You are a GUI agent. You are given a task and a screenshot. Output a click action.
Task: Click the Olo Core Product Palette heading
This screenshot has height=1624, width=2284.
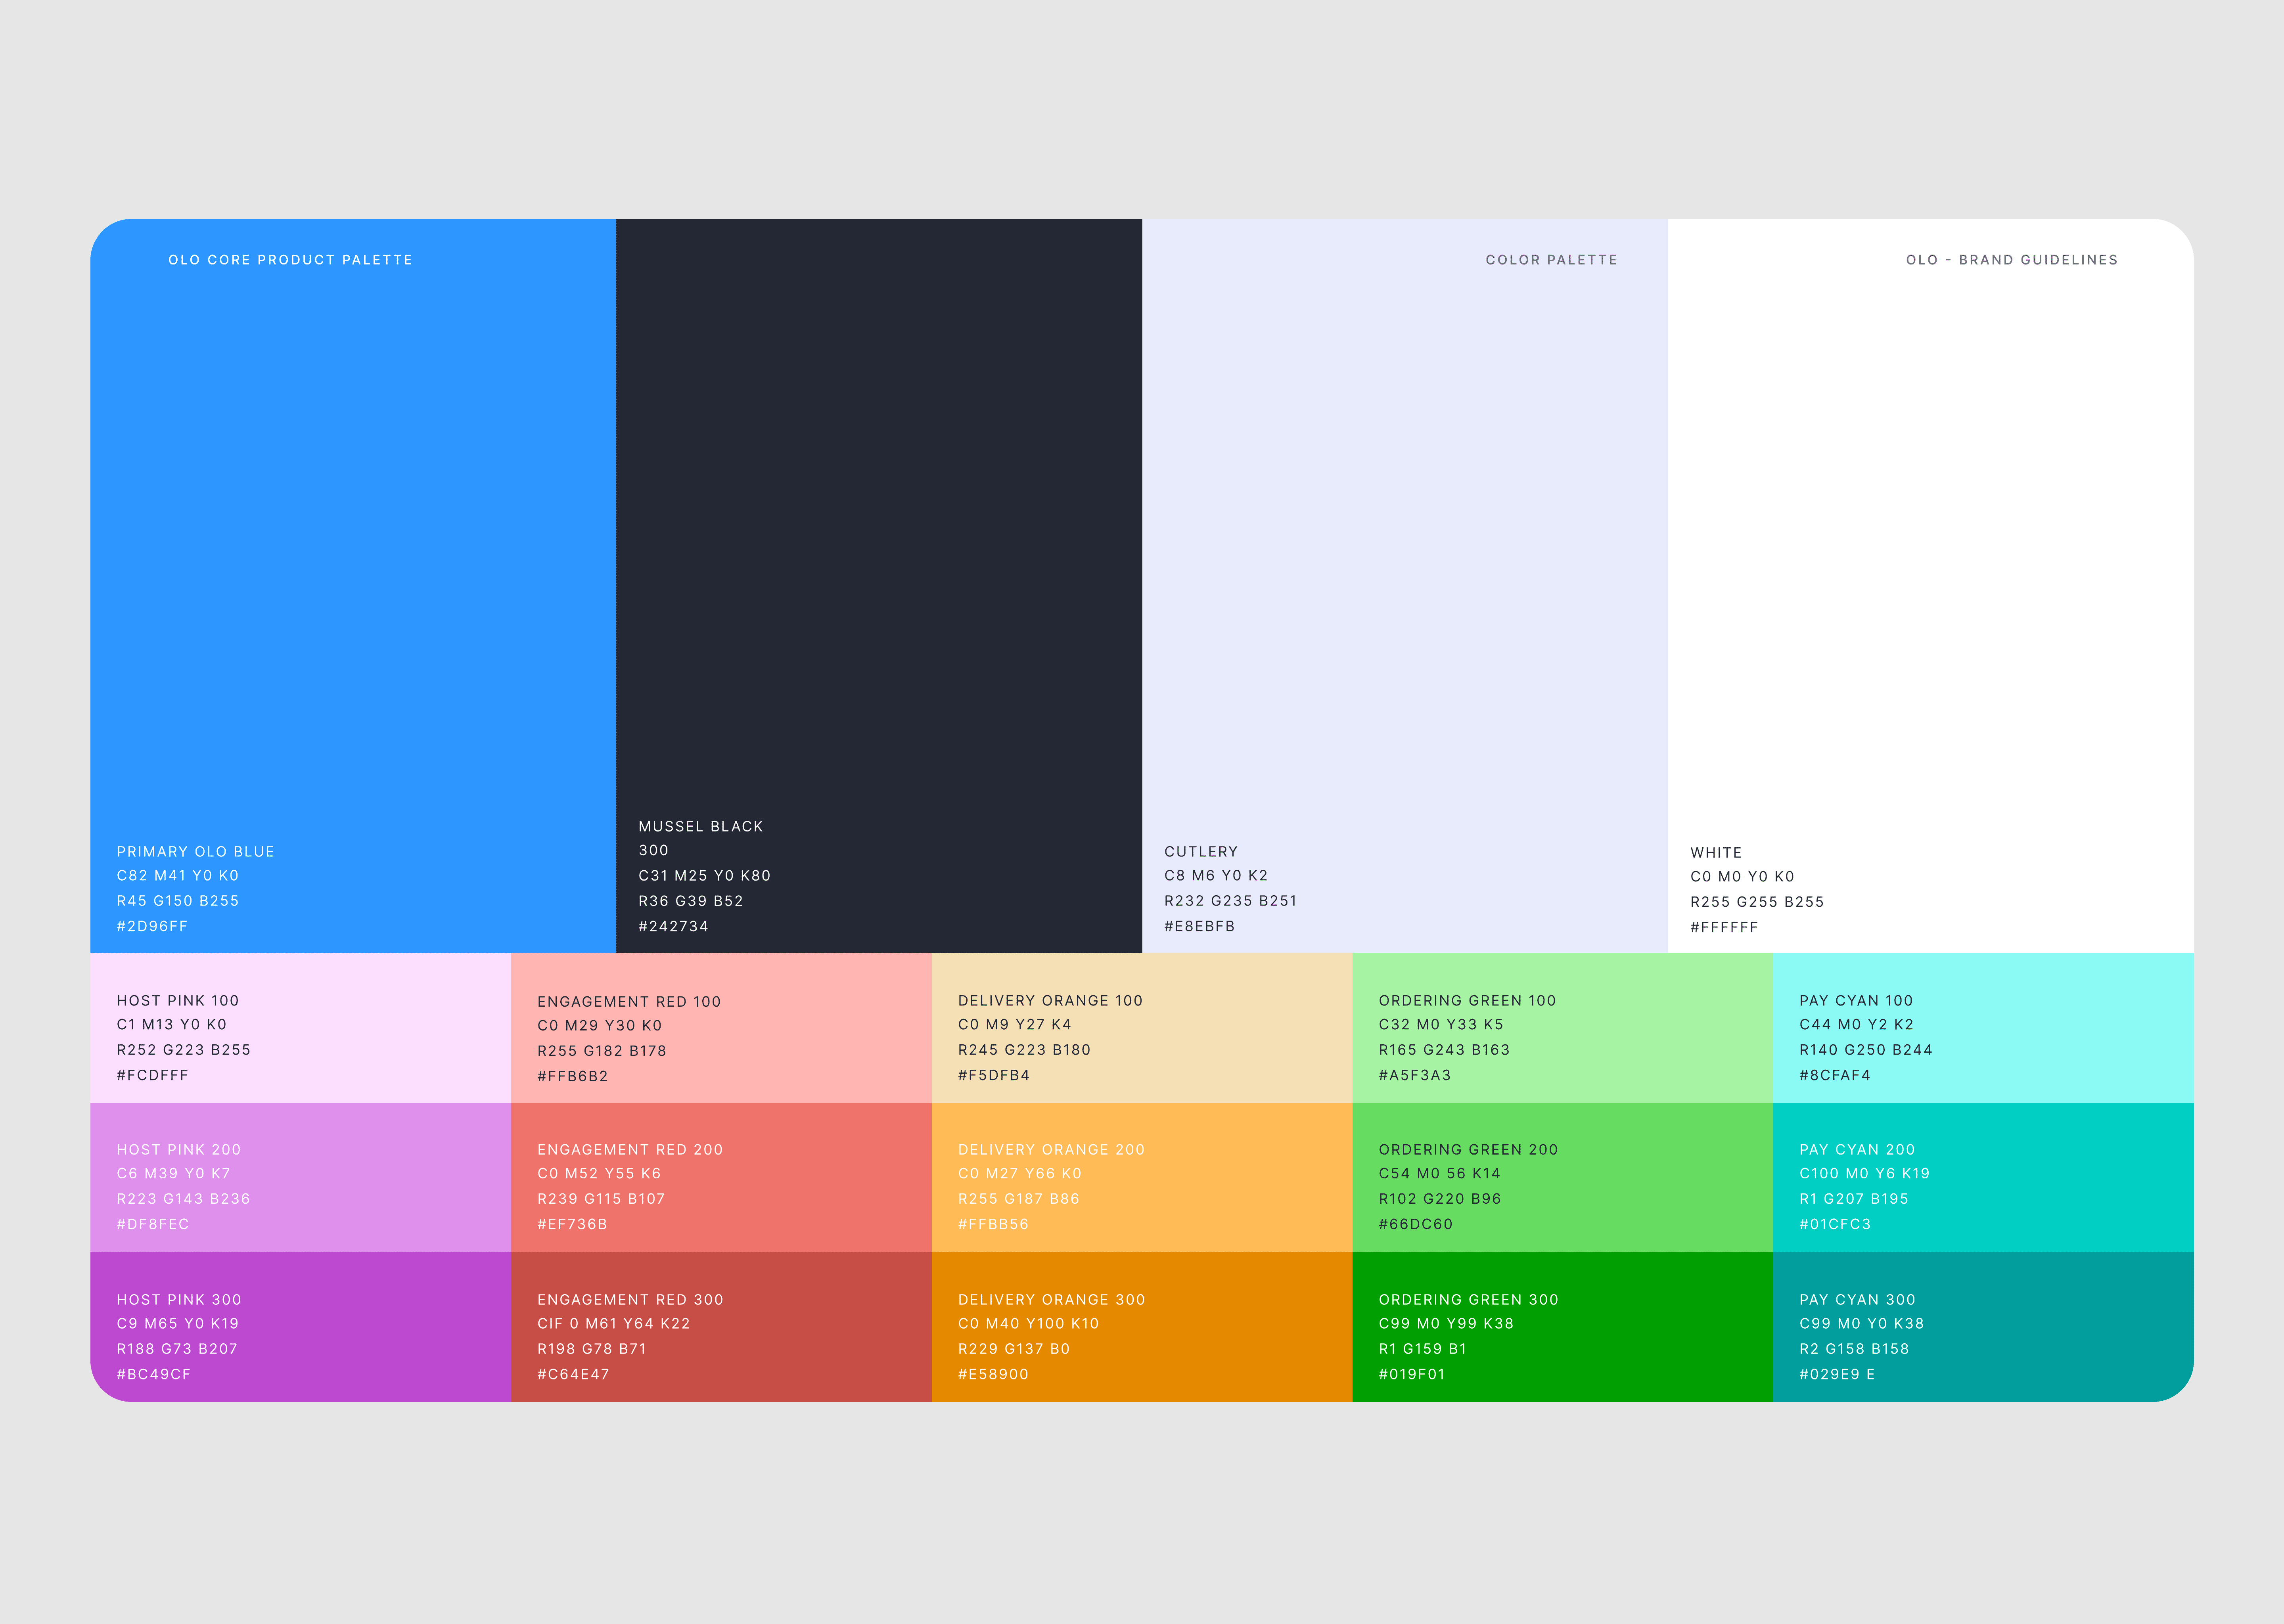[x=290, y=260]
